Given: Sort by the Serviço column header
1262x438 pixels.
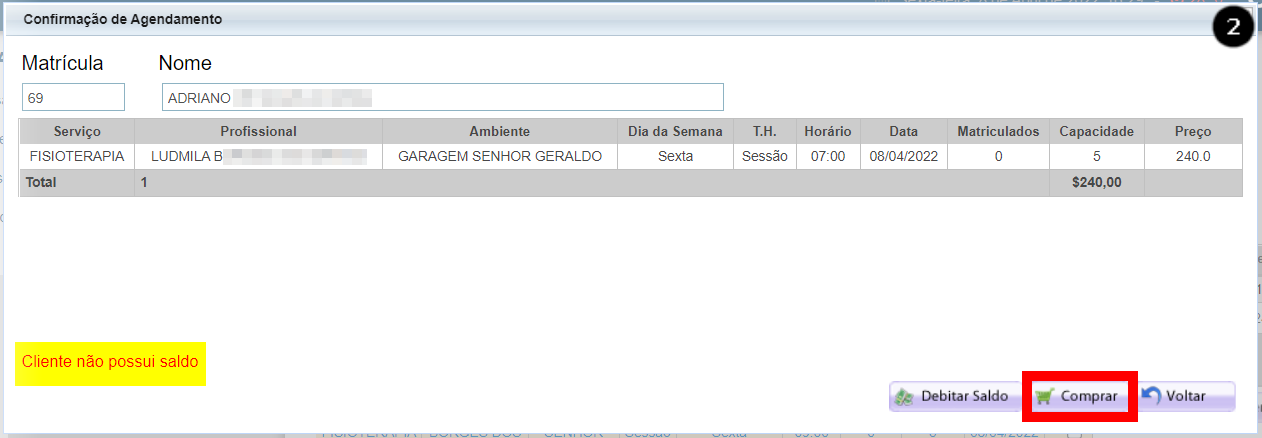Looking at the screenshot, I should (77, 131).
